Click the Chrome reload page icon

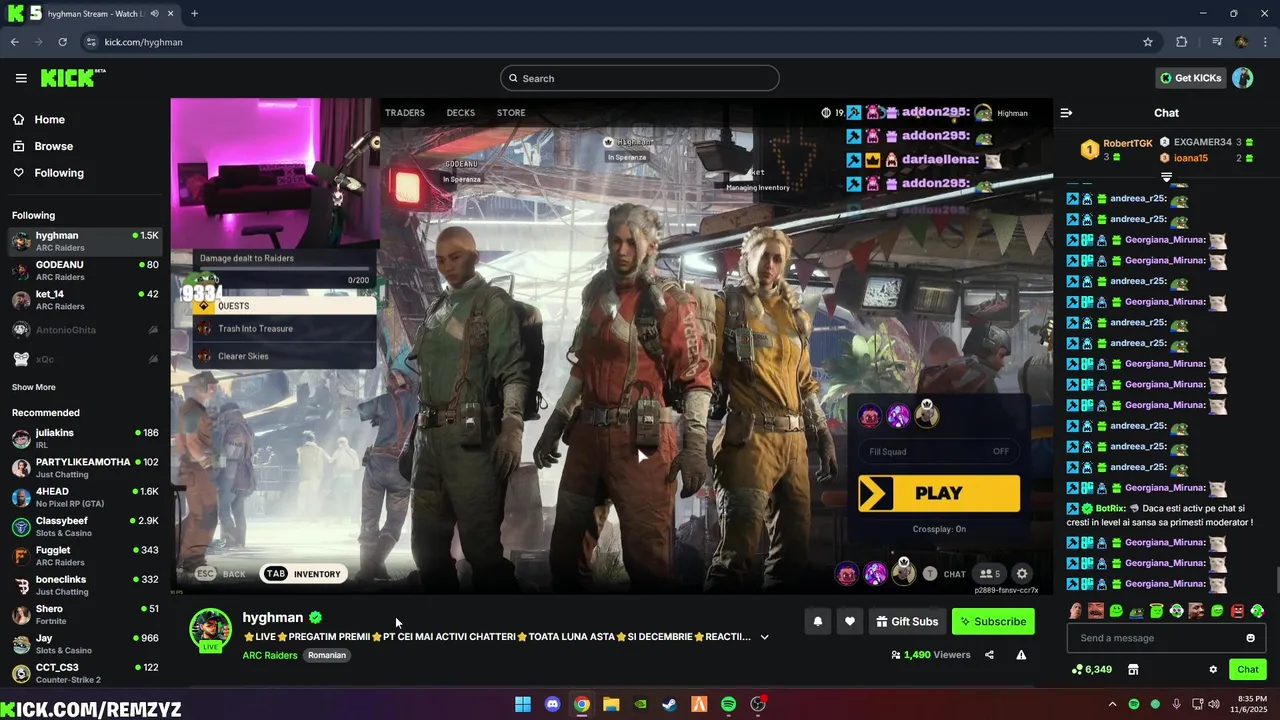(62, 42)
